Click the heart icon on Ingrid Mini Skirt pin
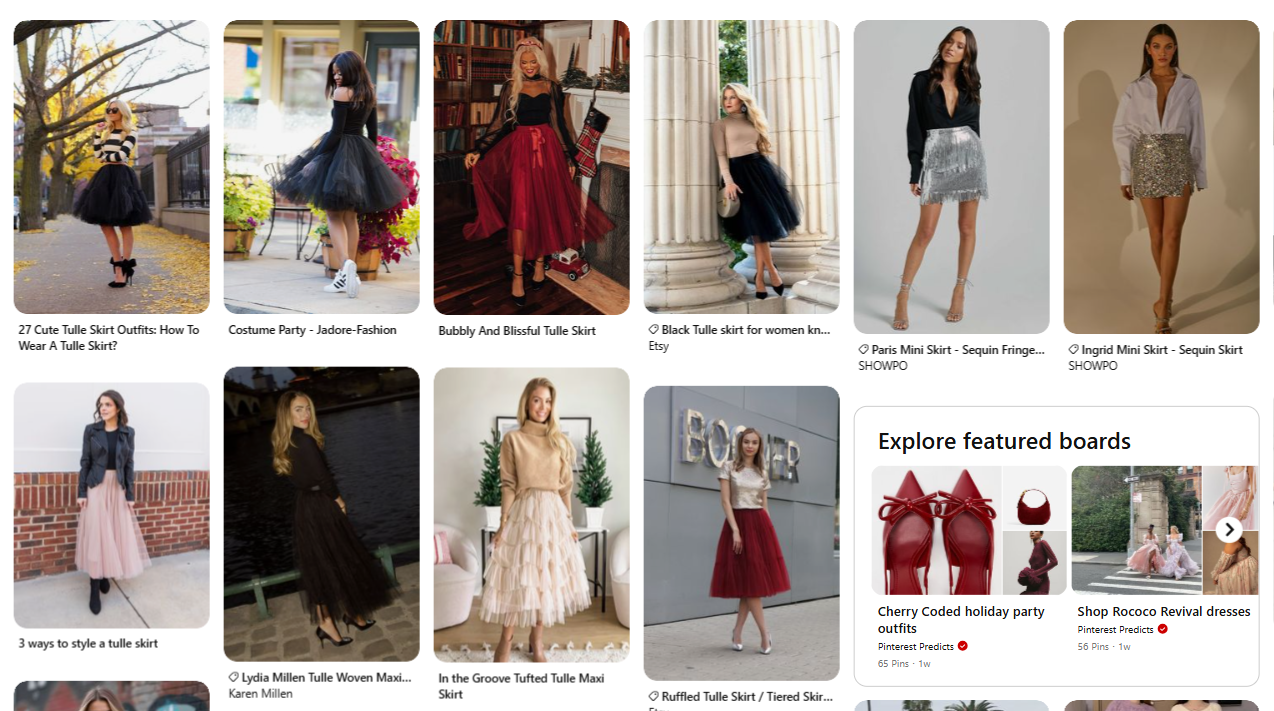1274x711 pixels. coord(1073,349)
